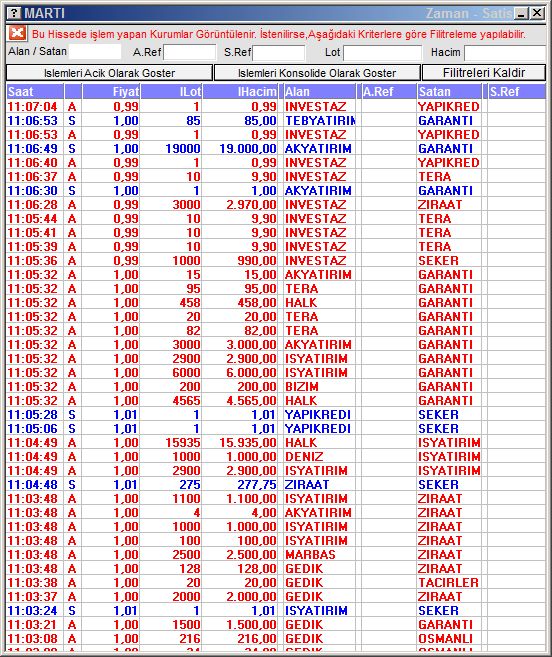The width and height of the screenshot is (552, 657).
Task: Click lot value 458
Action: point(189,303)
